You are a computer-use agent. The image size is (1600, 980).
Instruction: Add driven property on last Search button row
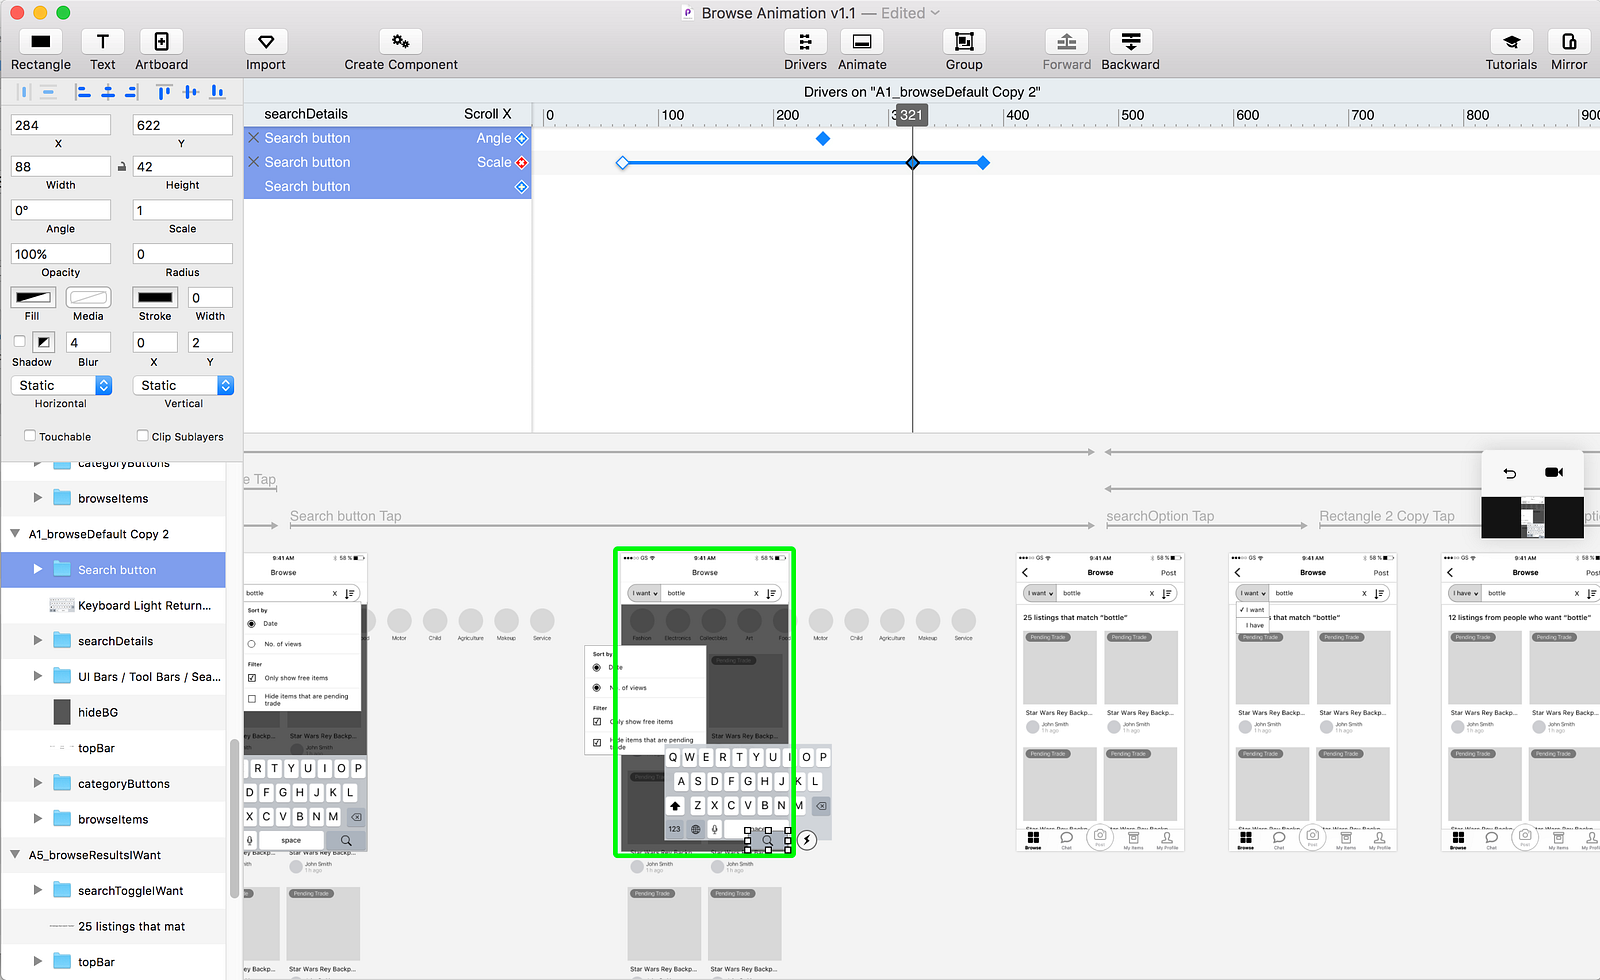(521, 187)
